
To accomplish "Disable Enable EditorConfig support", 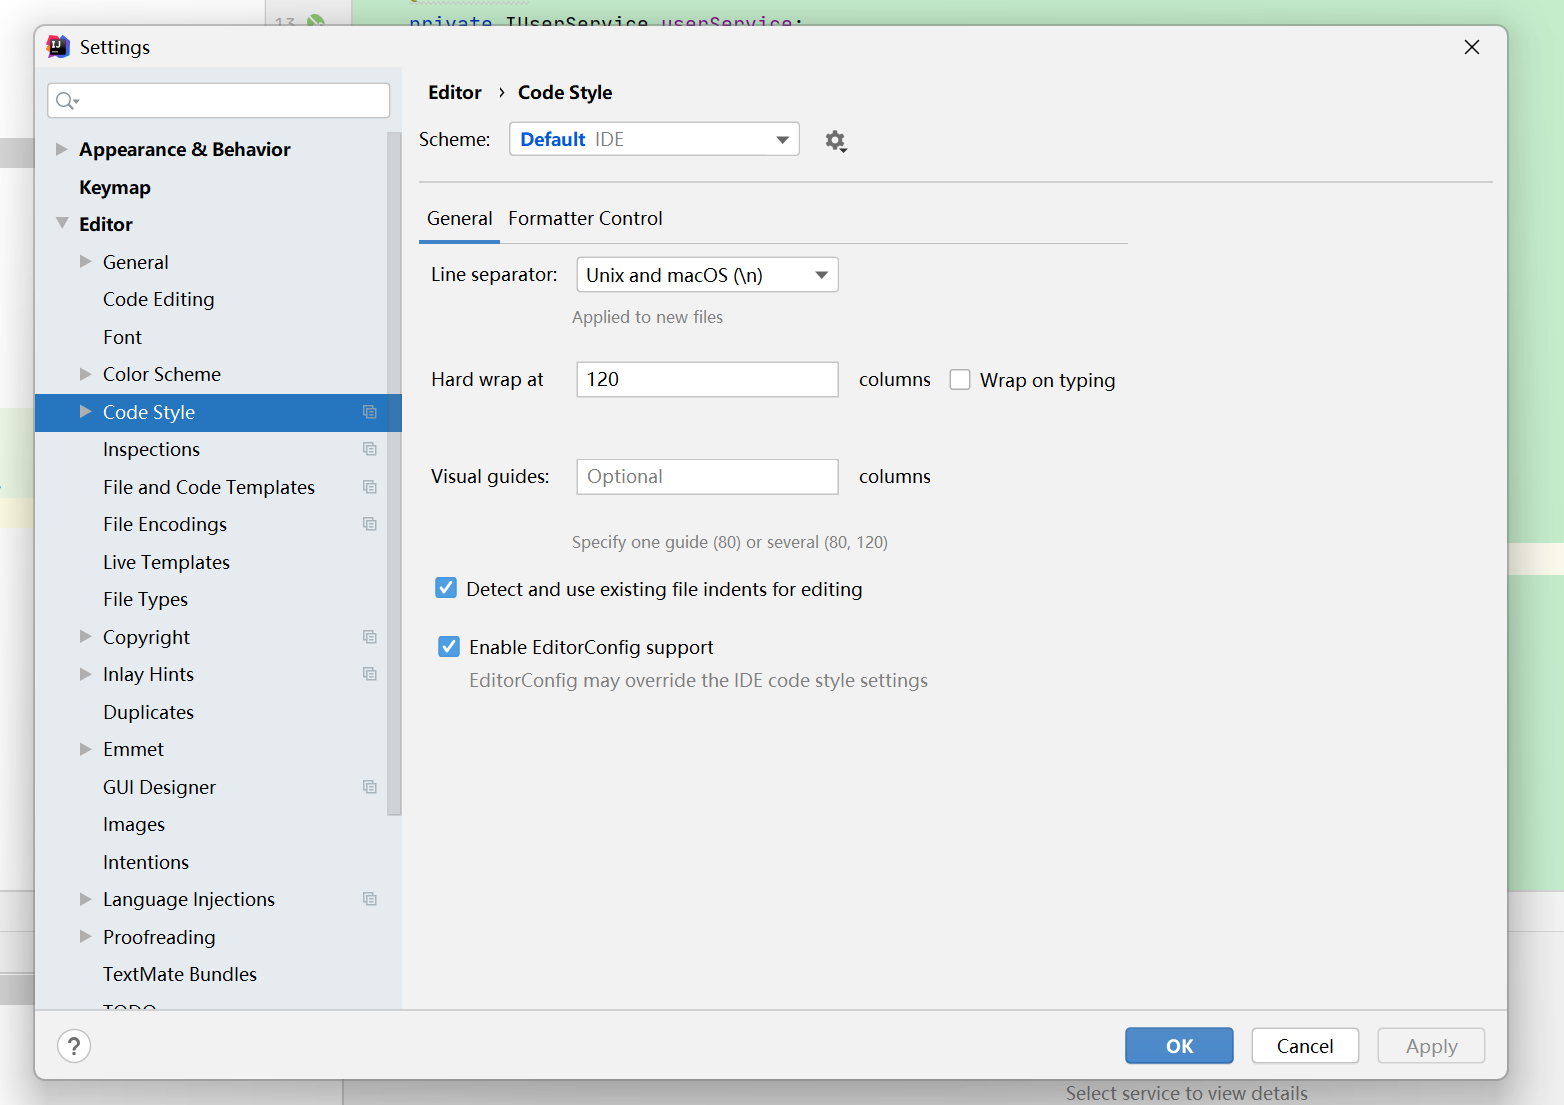I will tap(448, 646).
